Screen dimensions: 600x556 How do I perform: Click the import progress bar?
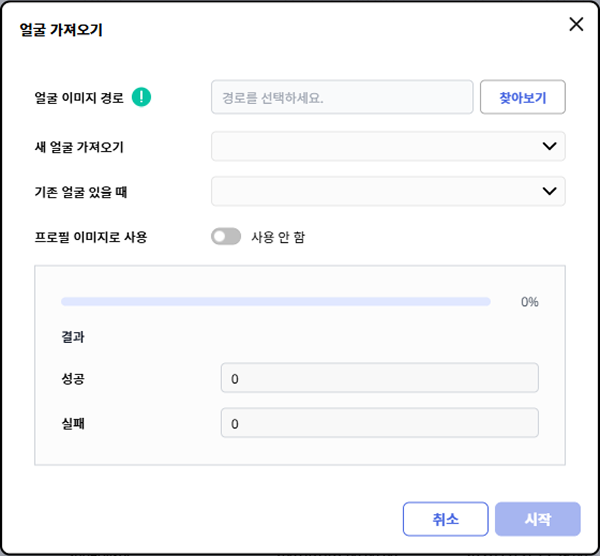275,301
